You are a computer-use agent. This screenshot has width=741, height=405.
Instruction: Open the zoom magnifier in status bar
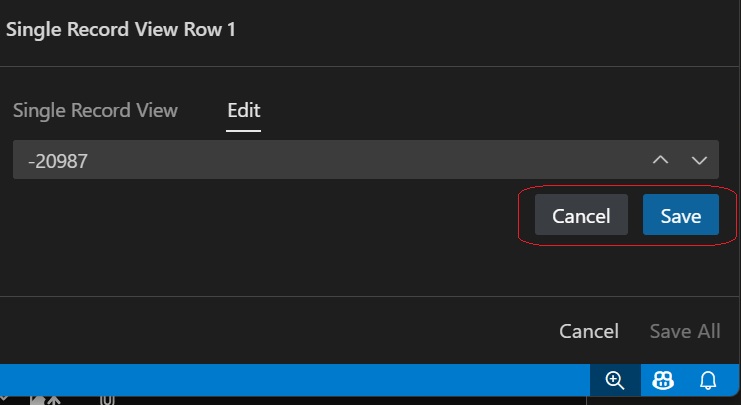(615, 379)
